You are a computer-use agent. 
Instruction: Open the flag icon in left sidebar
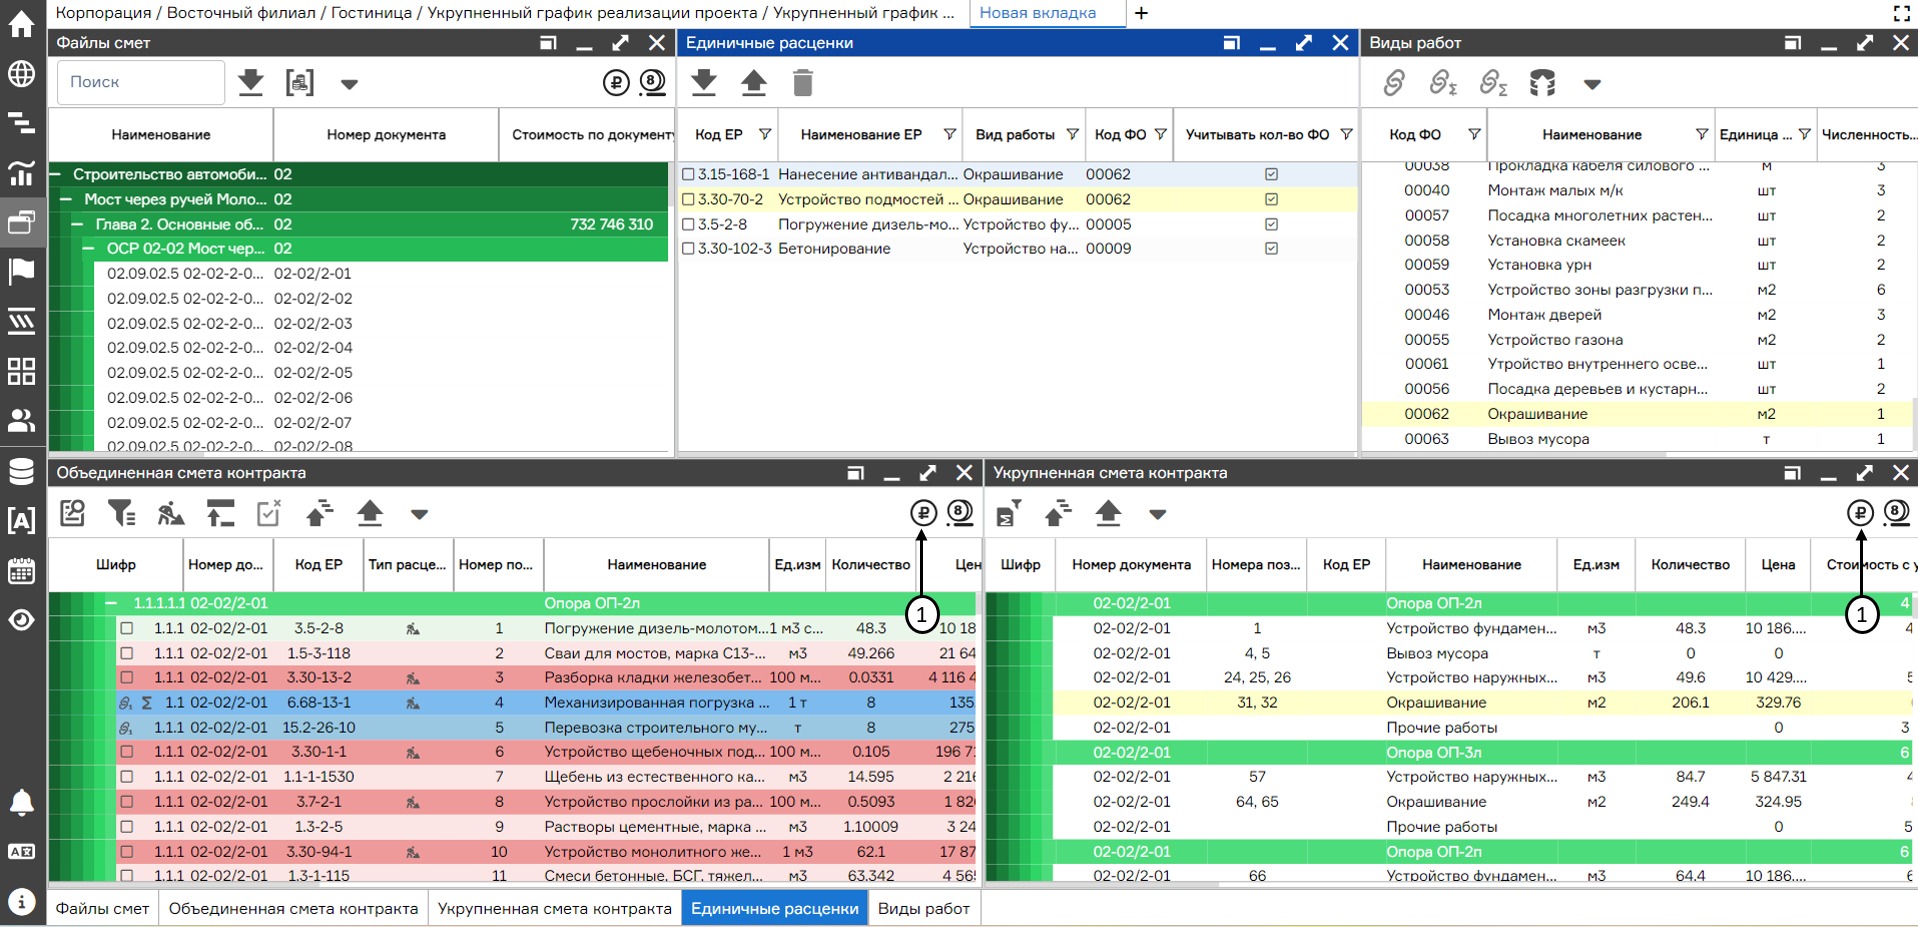pyautogui.click(x=21, y=271)
